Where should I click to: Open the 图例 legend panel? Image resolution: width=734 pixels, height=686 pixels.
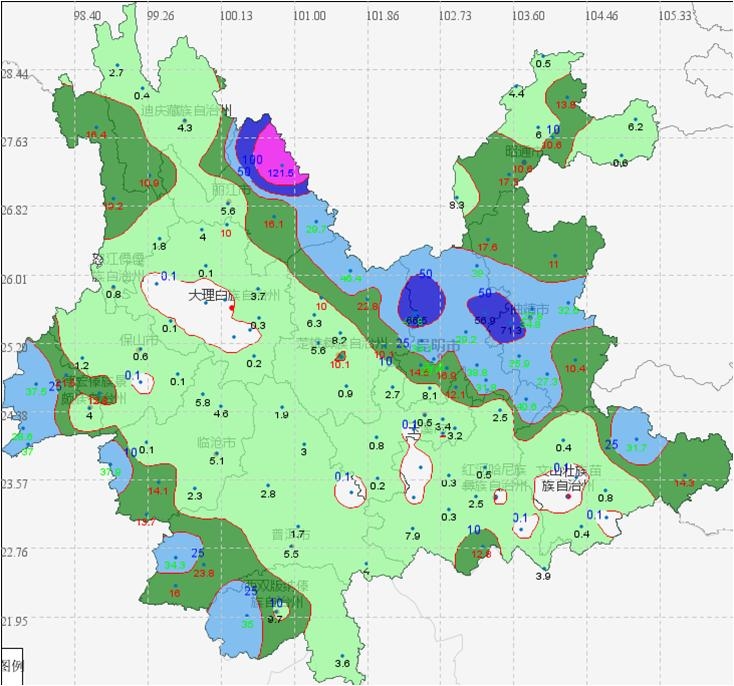(x=13, y=664)
